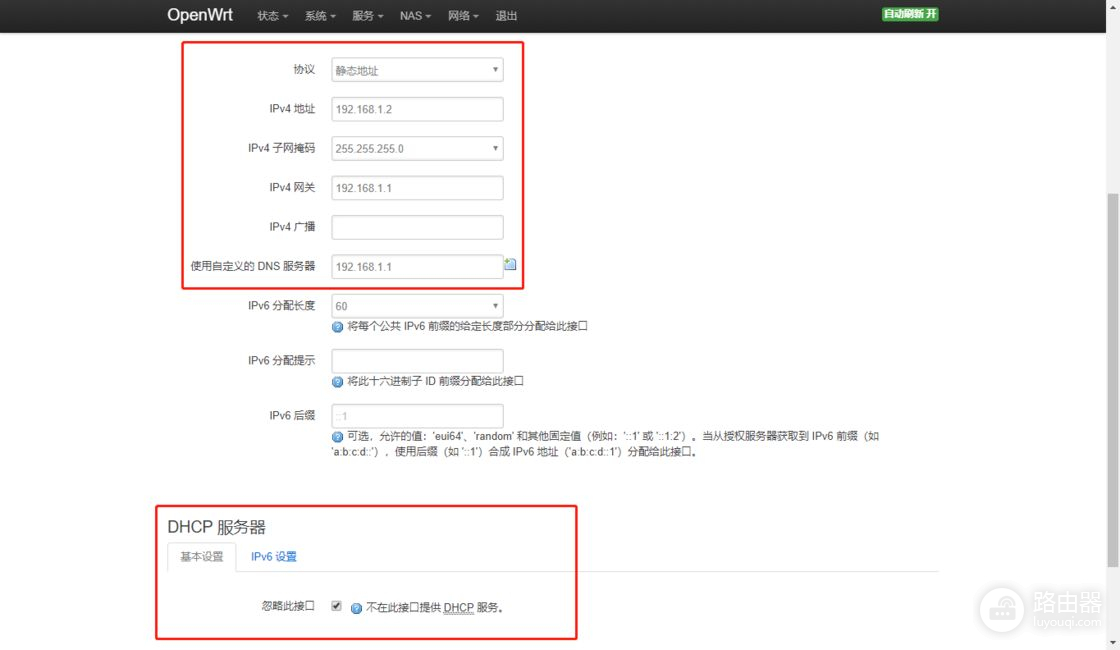
Task: Click help icon under IPv6 分配提示
Action: pyautogui.click(x=337, y=382)
